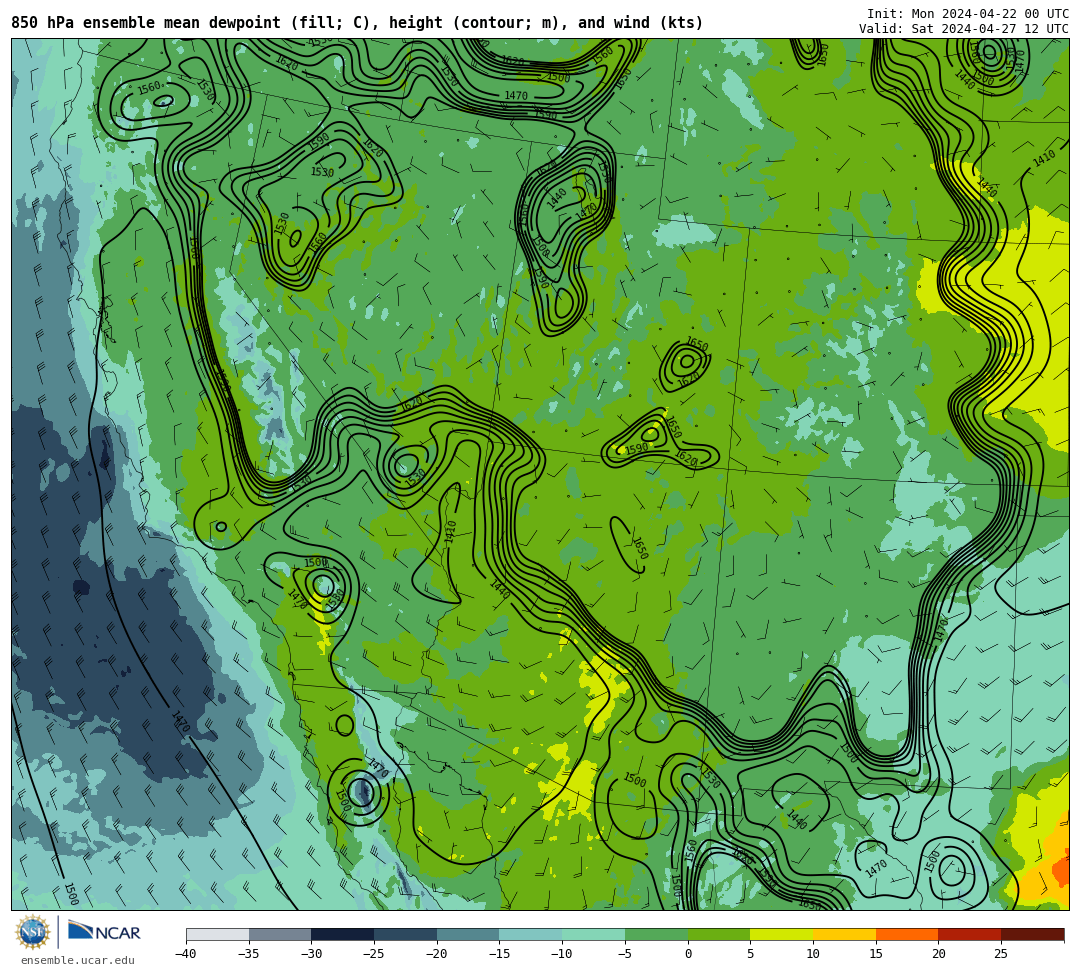The height and width of the screenshot is (973, 1080).
Task: Pick the green swatch between -5 and 0
Action: [x=656, y=934]
